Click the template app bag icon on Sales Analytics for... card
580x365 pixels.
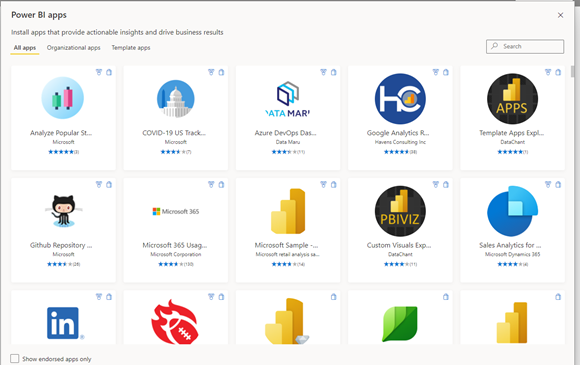(558, 185)
